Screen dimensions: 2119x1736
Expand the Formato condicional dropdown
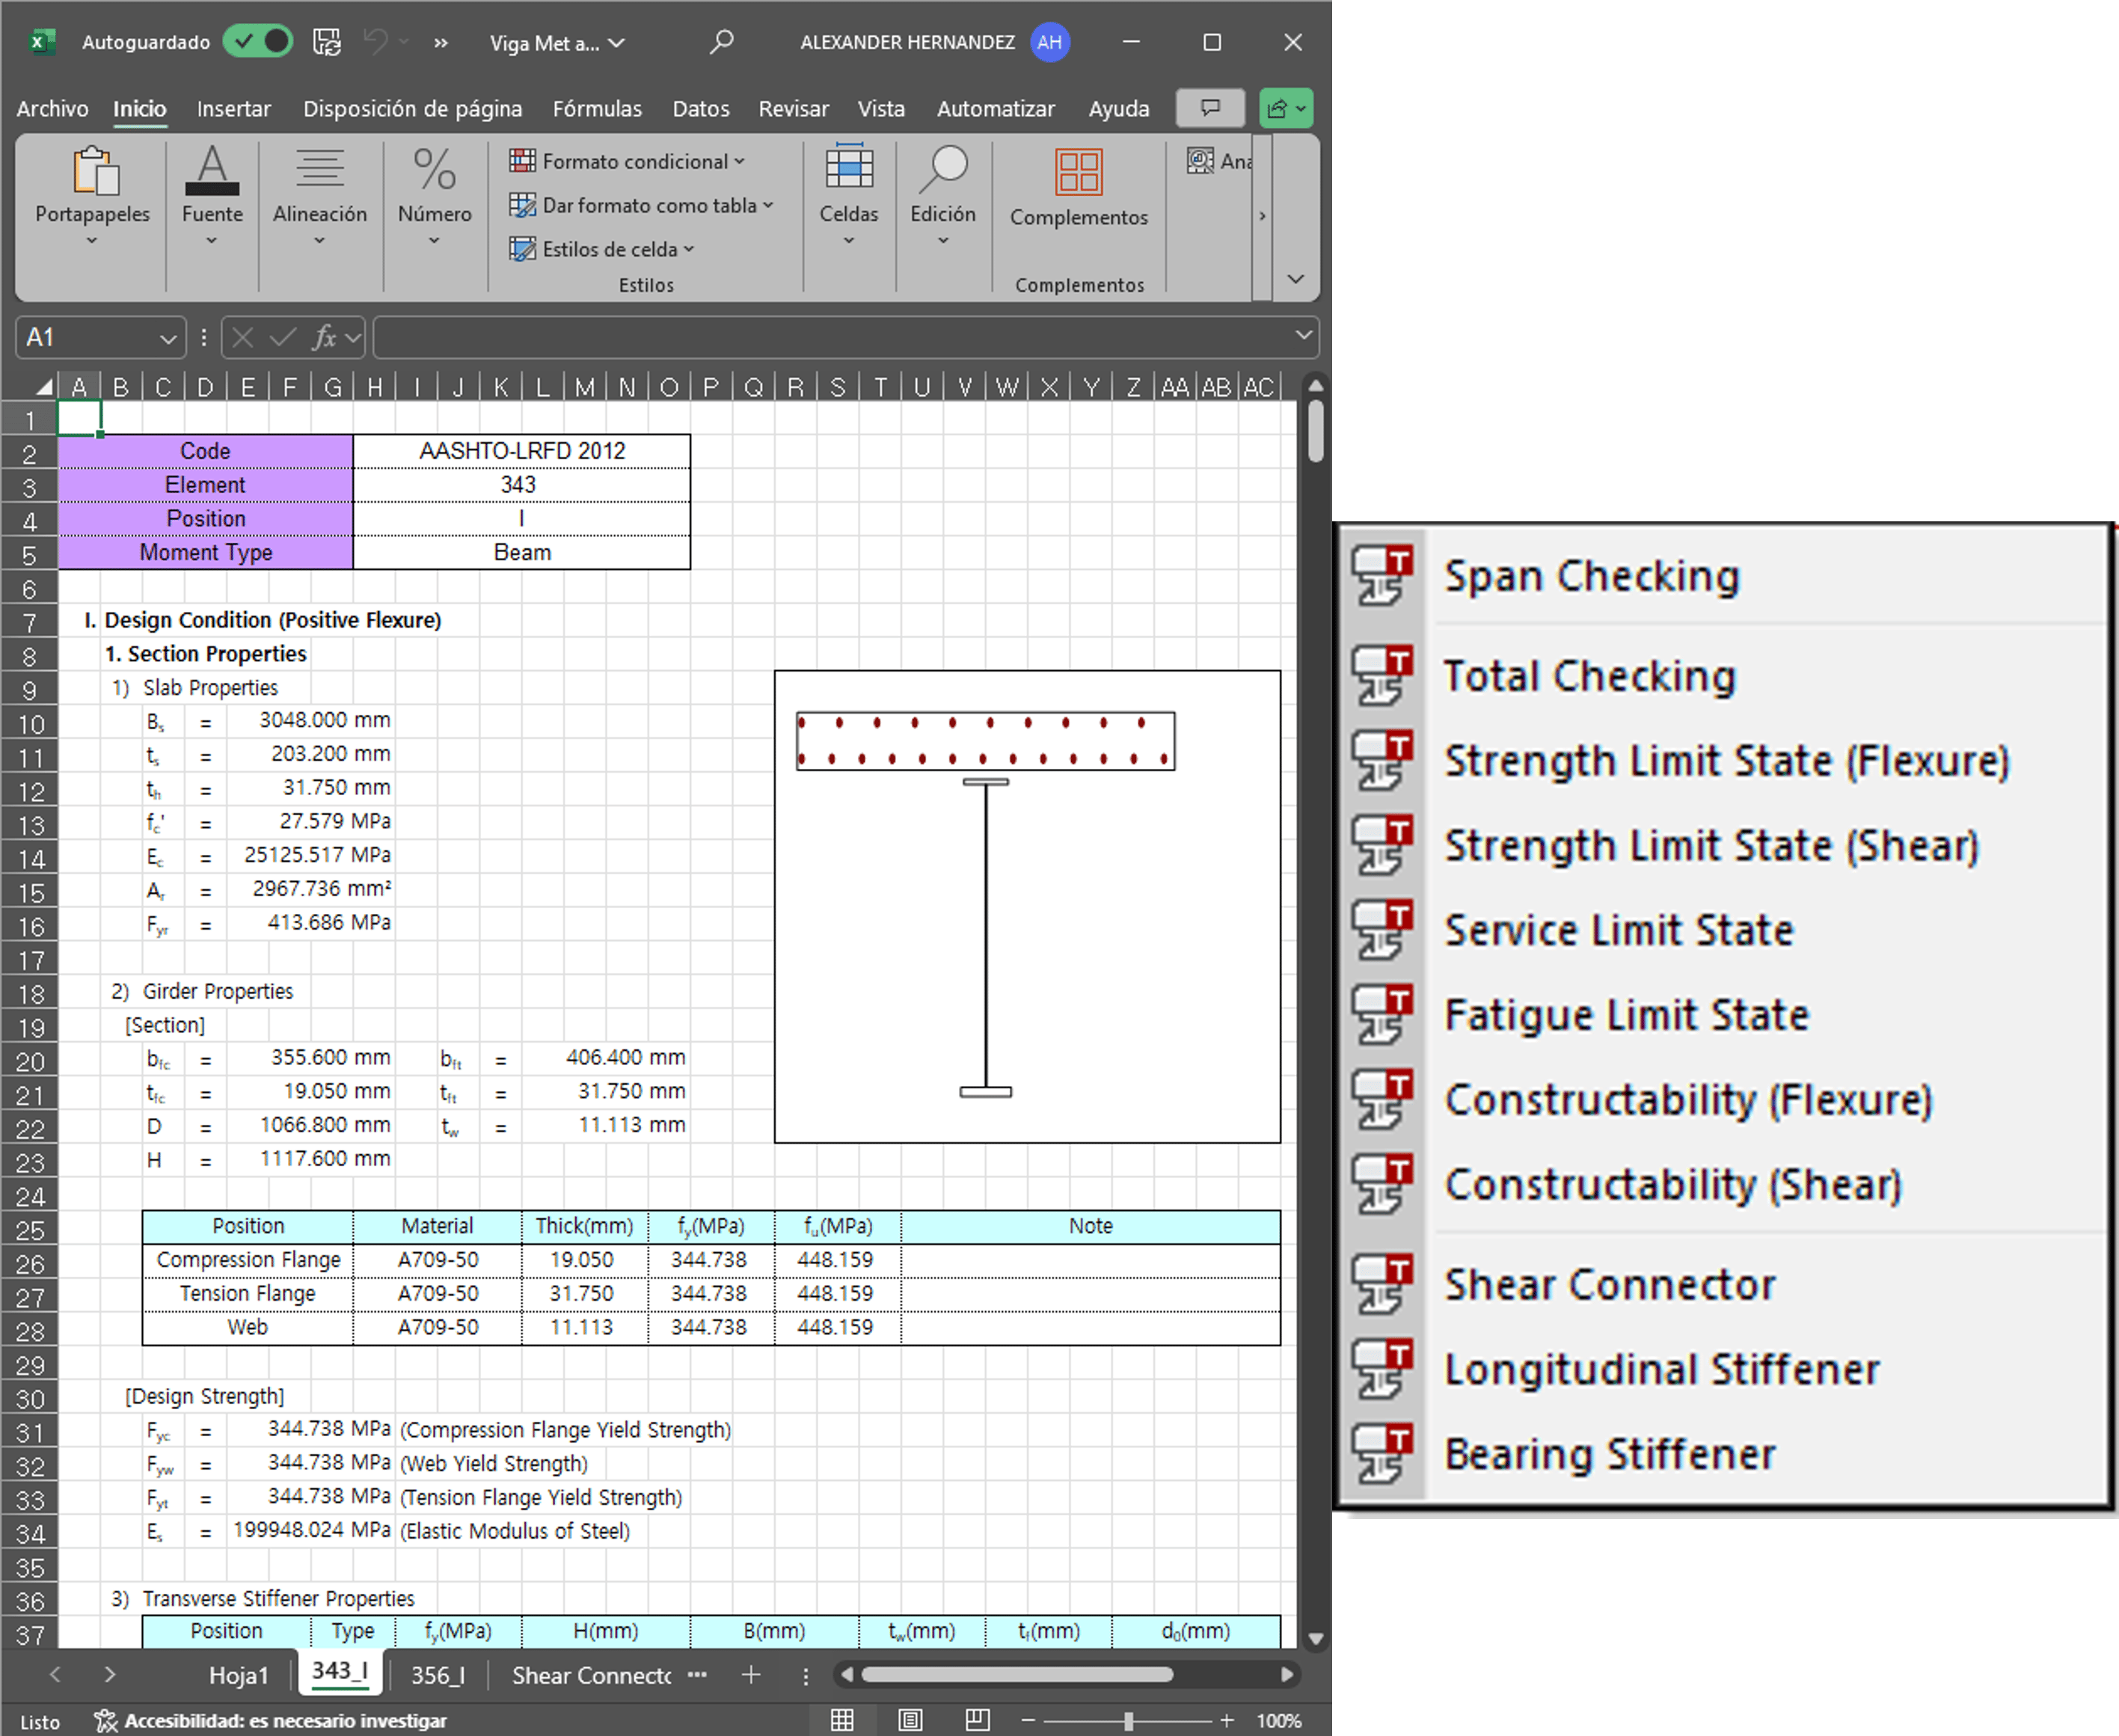627,161
